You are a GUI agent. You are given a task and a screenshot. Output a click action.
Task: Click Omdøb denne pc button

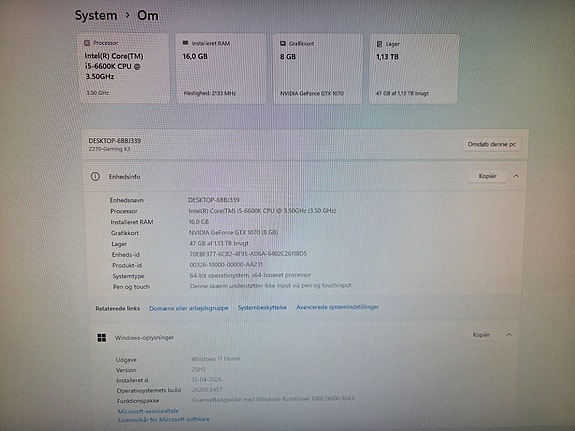tap(491, 145)
